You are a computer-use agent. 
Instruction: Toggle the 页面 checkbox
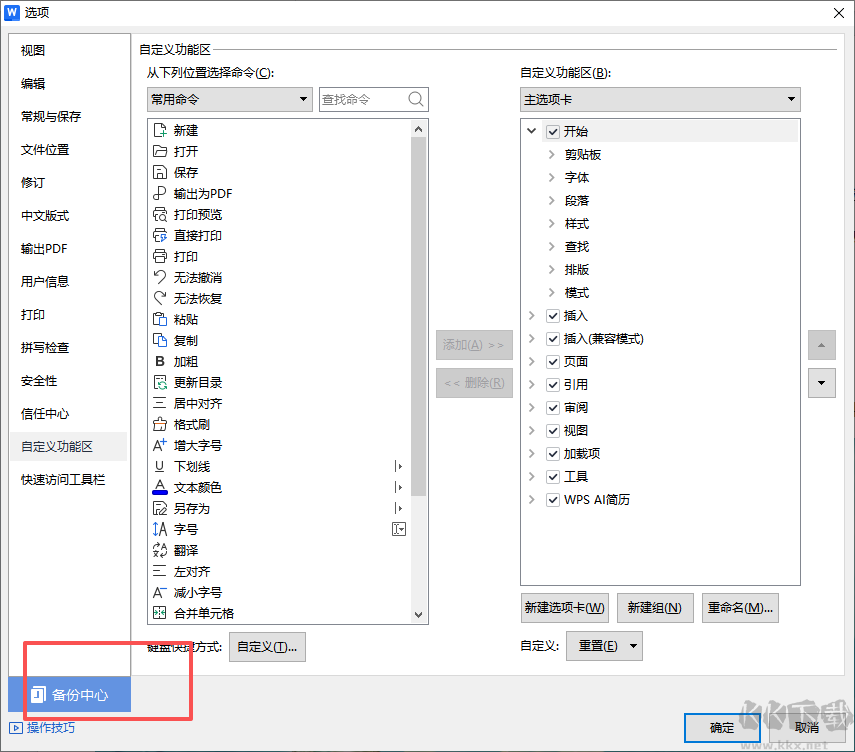(x=553, y=362)
